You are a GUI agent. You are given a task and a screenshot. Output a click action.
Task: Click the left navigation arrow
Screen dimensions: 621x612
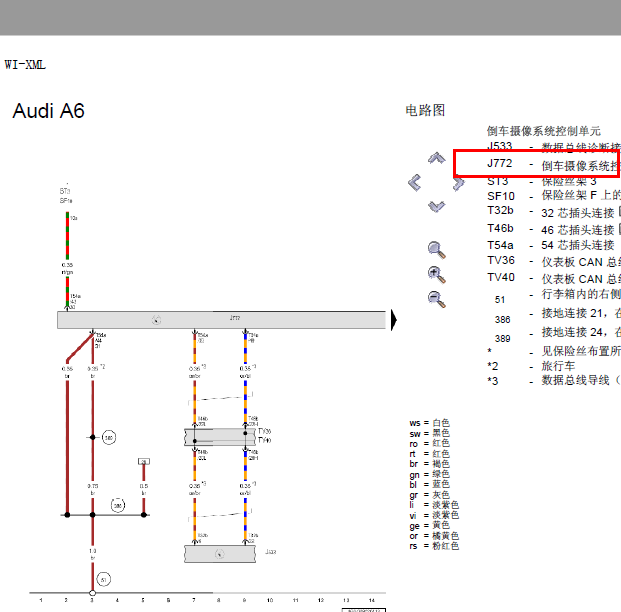tap(415, 183)
